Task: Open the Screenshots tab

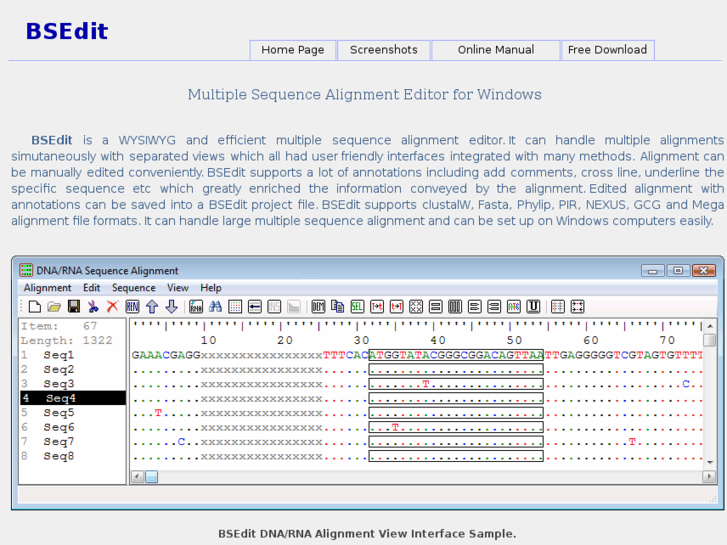Action: pyautogui.click(x=384, y=50)
